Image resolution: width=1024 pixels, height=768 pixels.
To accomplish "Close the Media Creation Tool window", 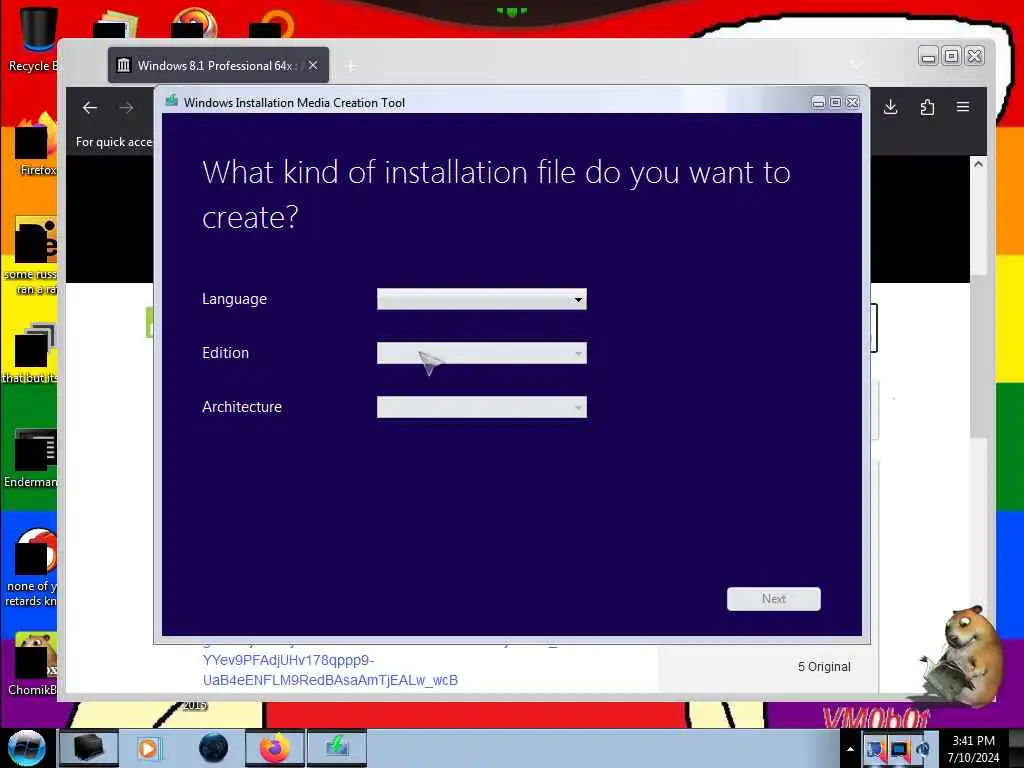I will click(853, 103).
